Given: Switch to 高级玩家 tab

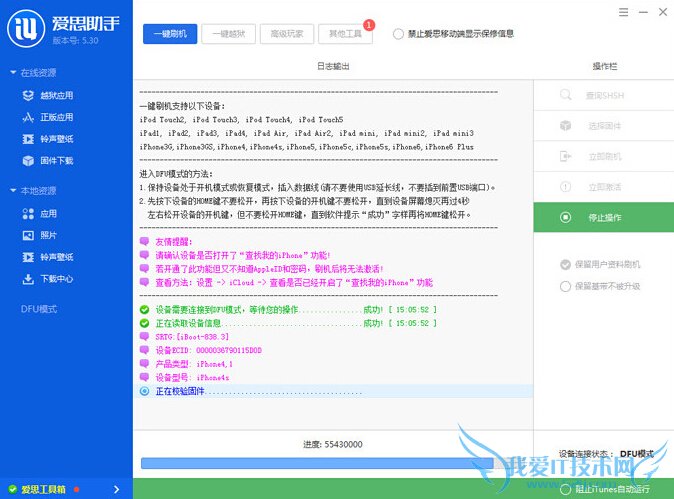Looking at the screenshot, I should click(x=287, y=34).
